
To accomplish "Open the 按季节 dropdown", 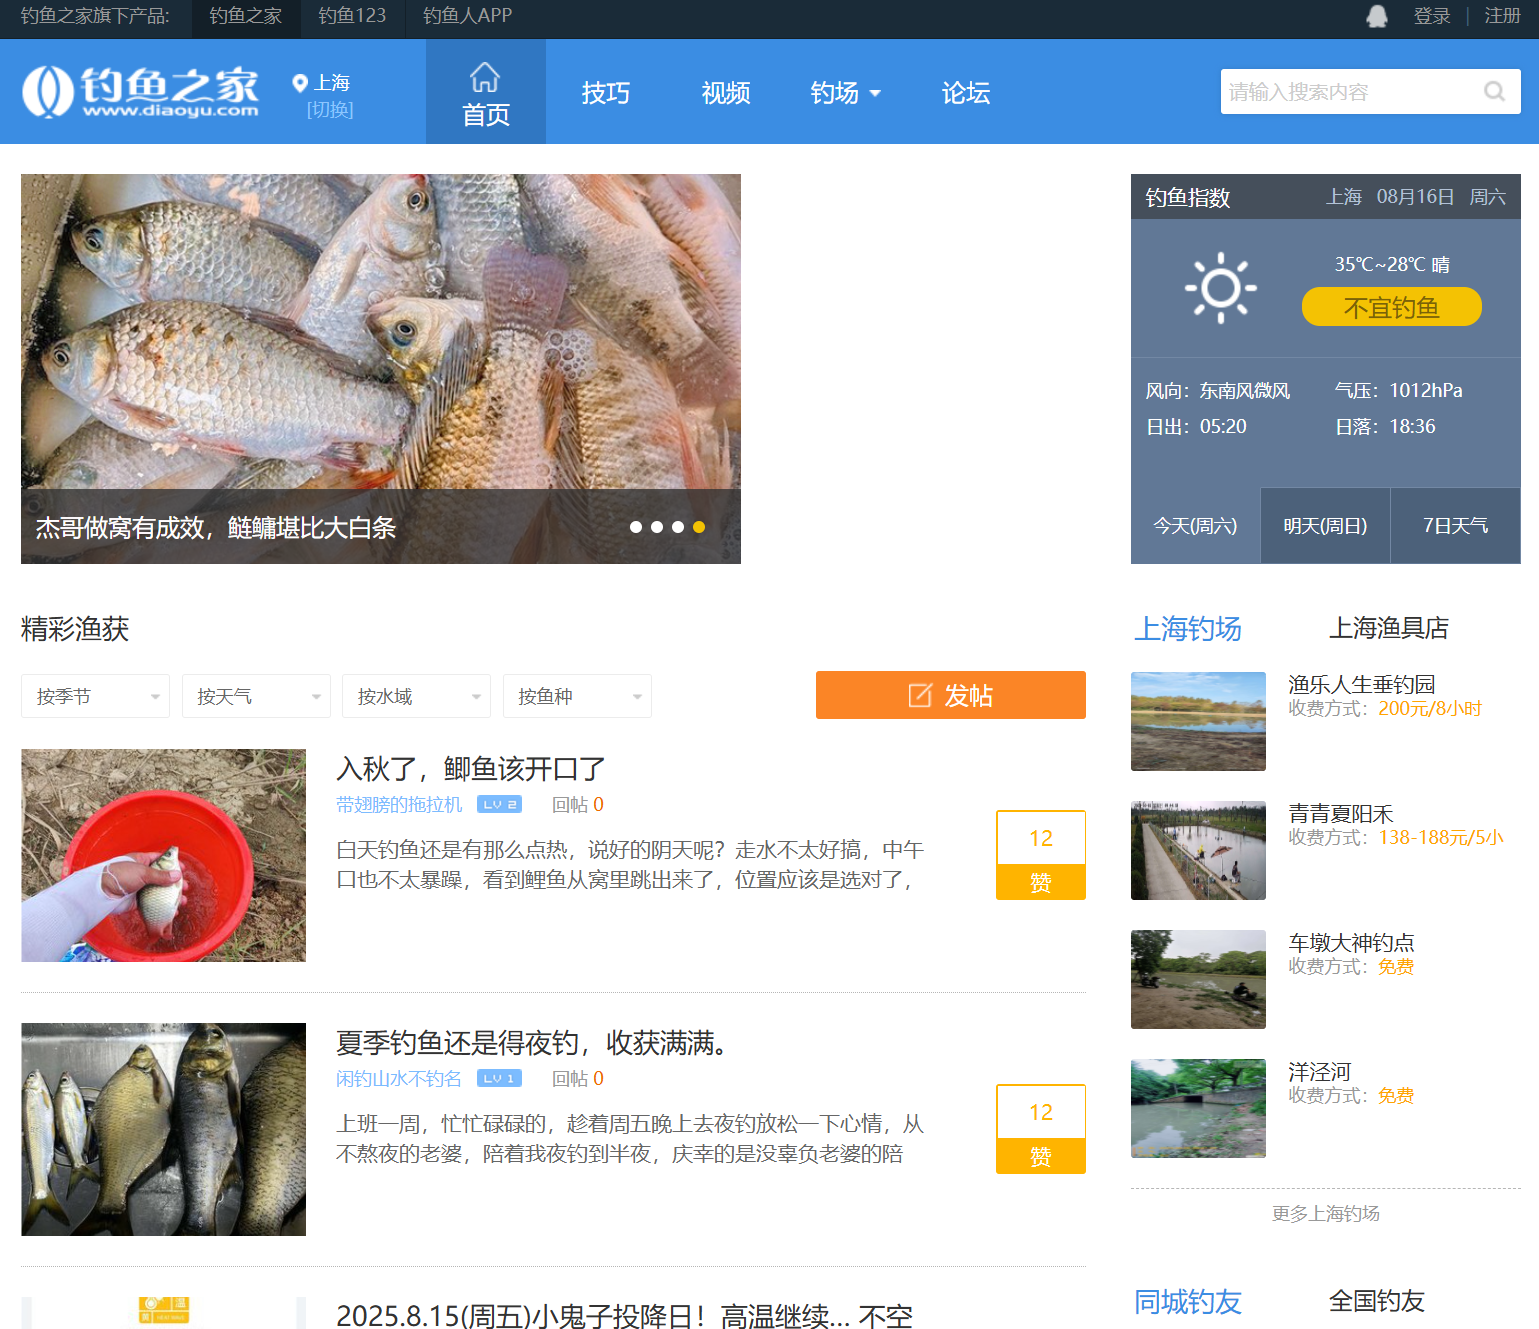I will coord(95,696).
